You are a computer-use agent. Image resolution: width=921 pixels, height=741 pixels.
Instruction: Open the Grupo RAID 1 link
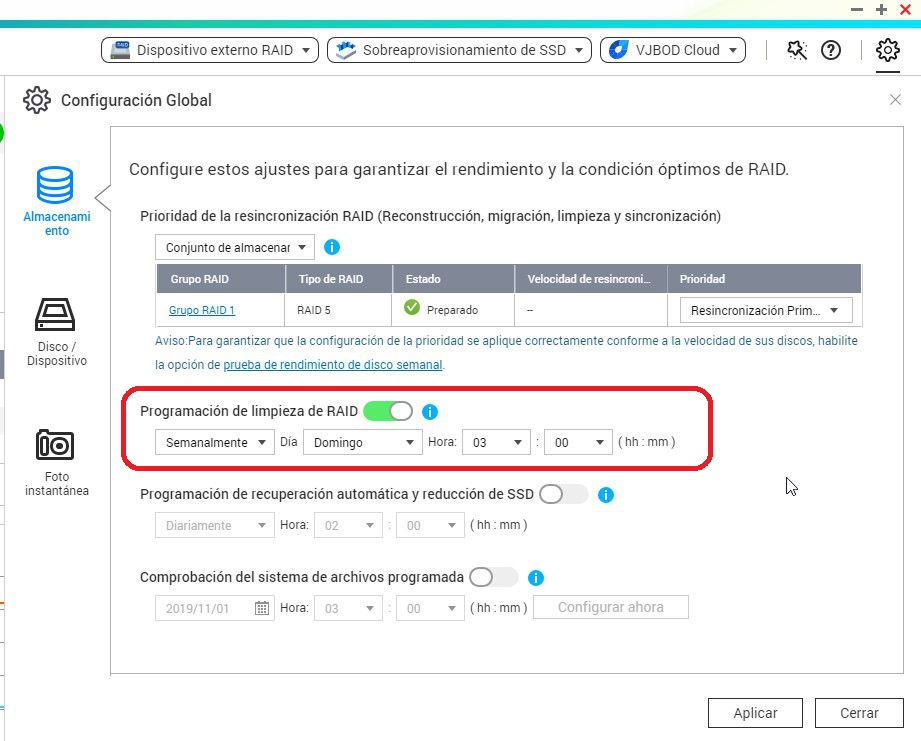tap(202, 311)
